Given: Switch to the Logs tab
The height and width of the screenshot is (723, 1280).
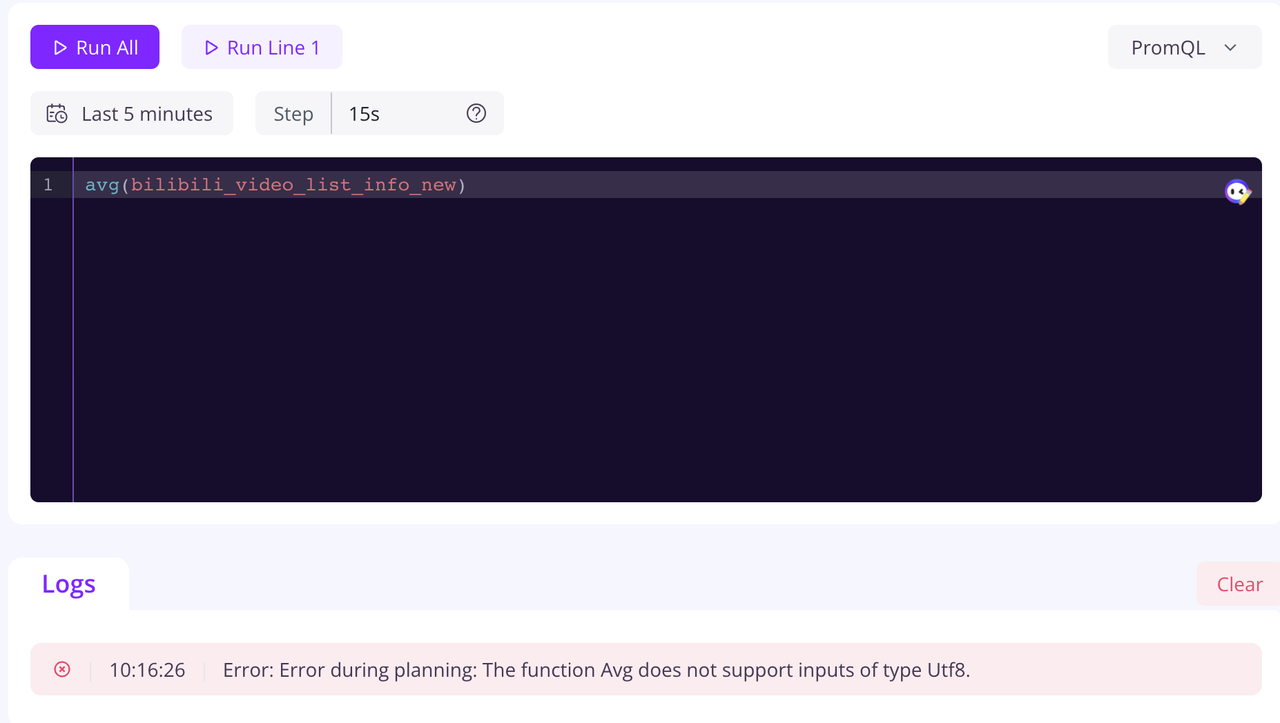Looking at the screenshot, I should pos(69,584).
